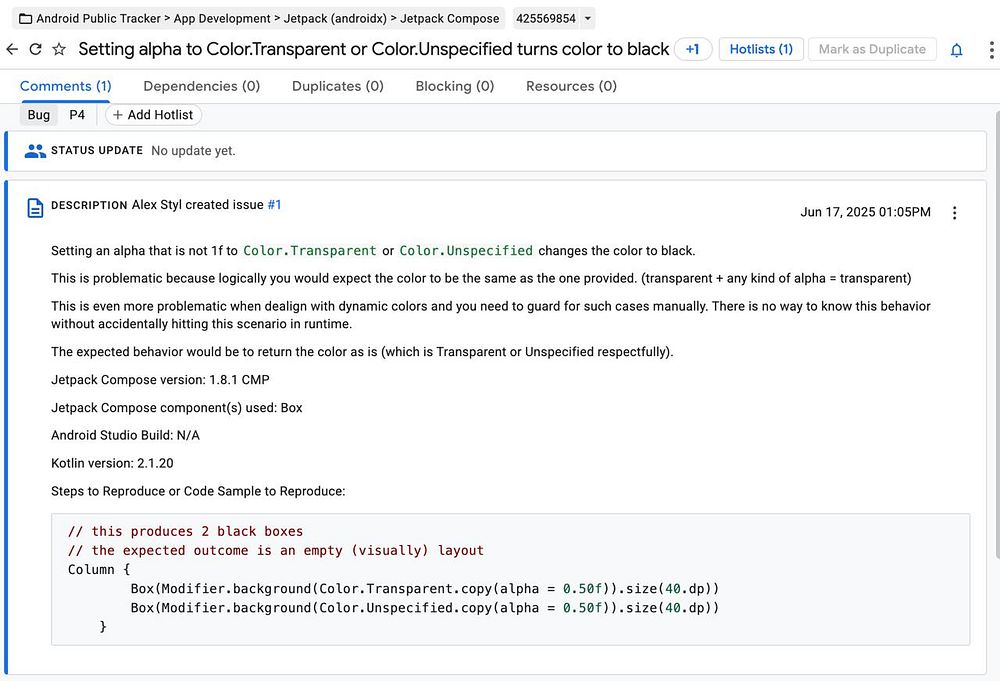Open the Resources (0) tab

[571, 86]
